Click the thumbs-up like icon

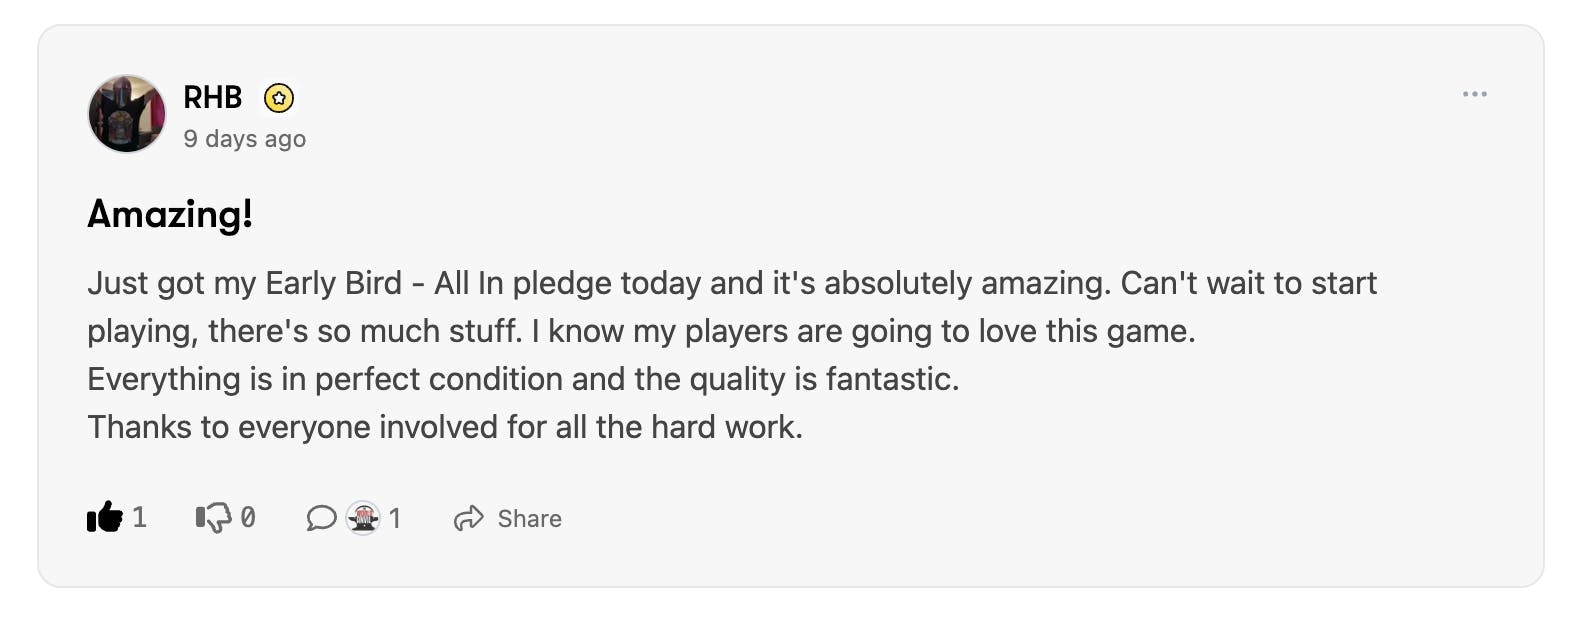[104, 517]
